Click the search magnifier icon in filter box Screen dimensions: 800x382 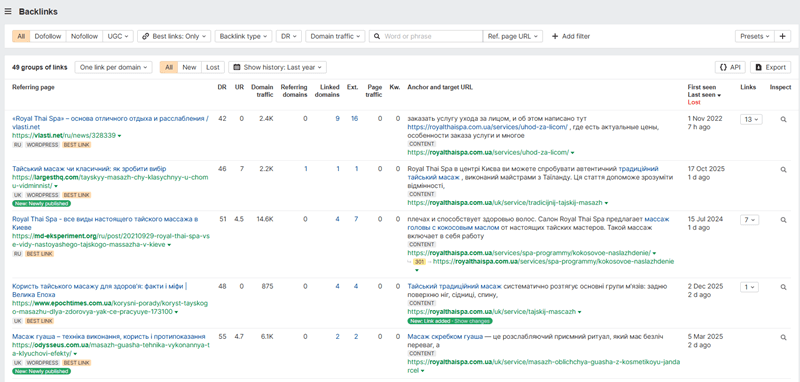coord(377,36)
